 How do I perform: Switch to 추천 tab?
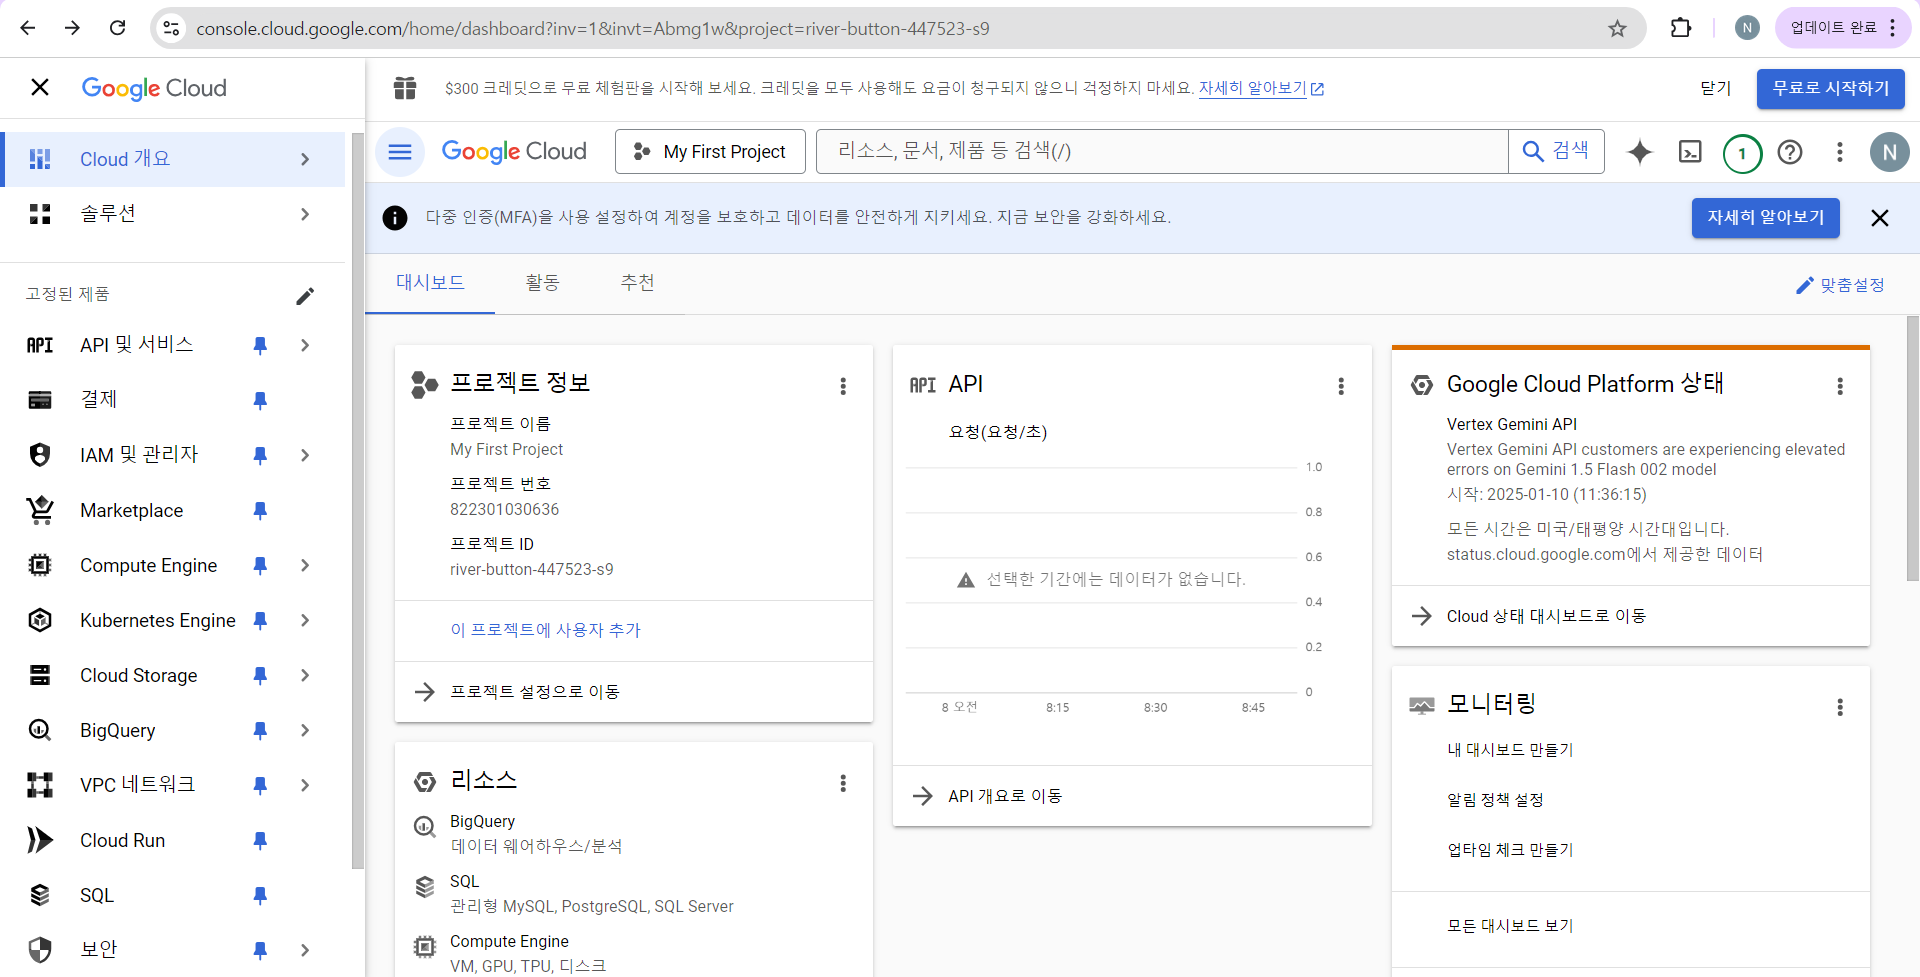637,283
